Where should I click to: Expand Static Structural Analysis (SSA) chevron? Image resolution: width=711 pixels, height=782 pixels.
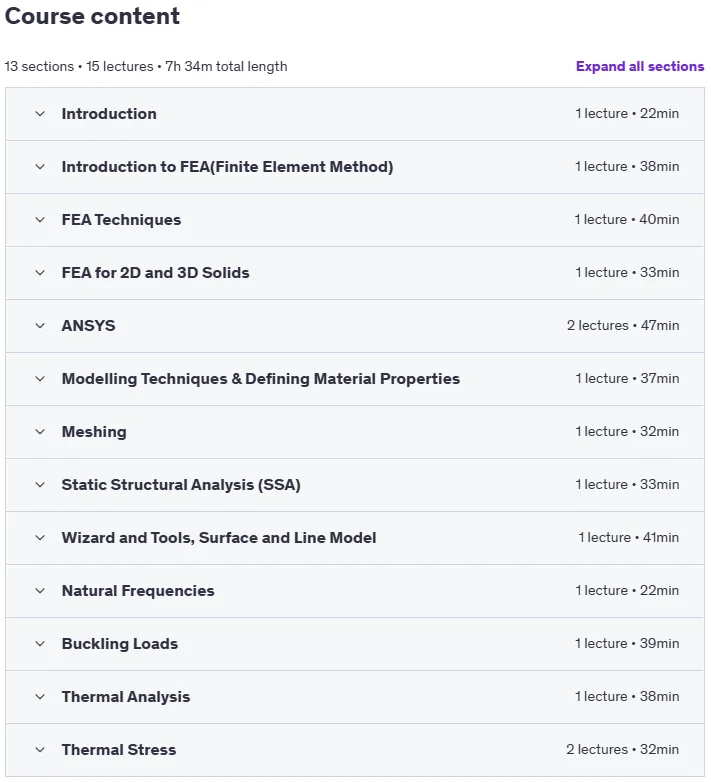(40, 485)
